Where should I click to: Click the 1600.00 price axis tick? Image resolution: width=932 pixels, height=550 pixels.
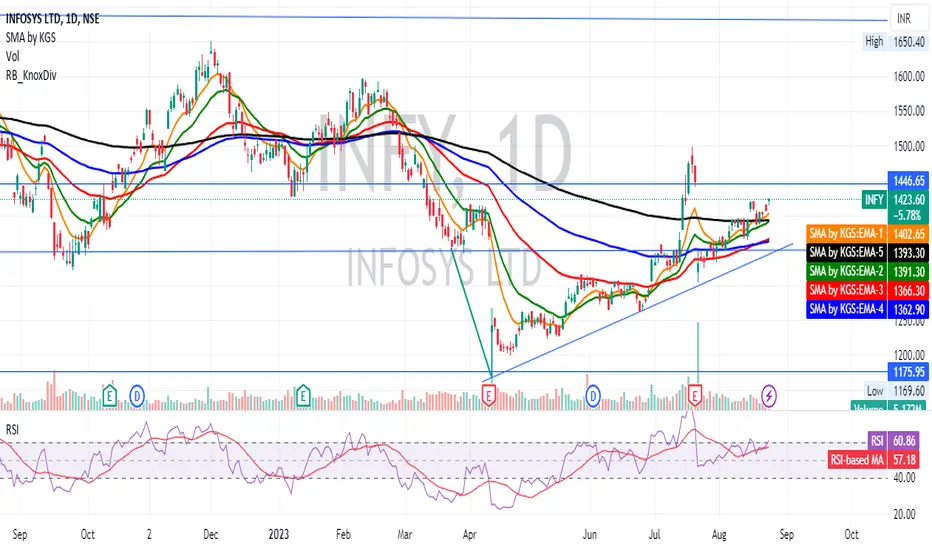coord(909,76)
